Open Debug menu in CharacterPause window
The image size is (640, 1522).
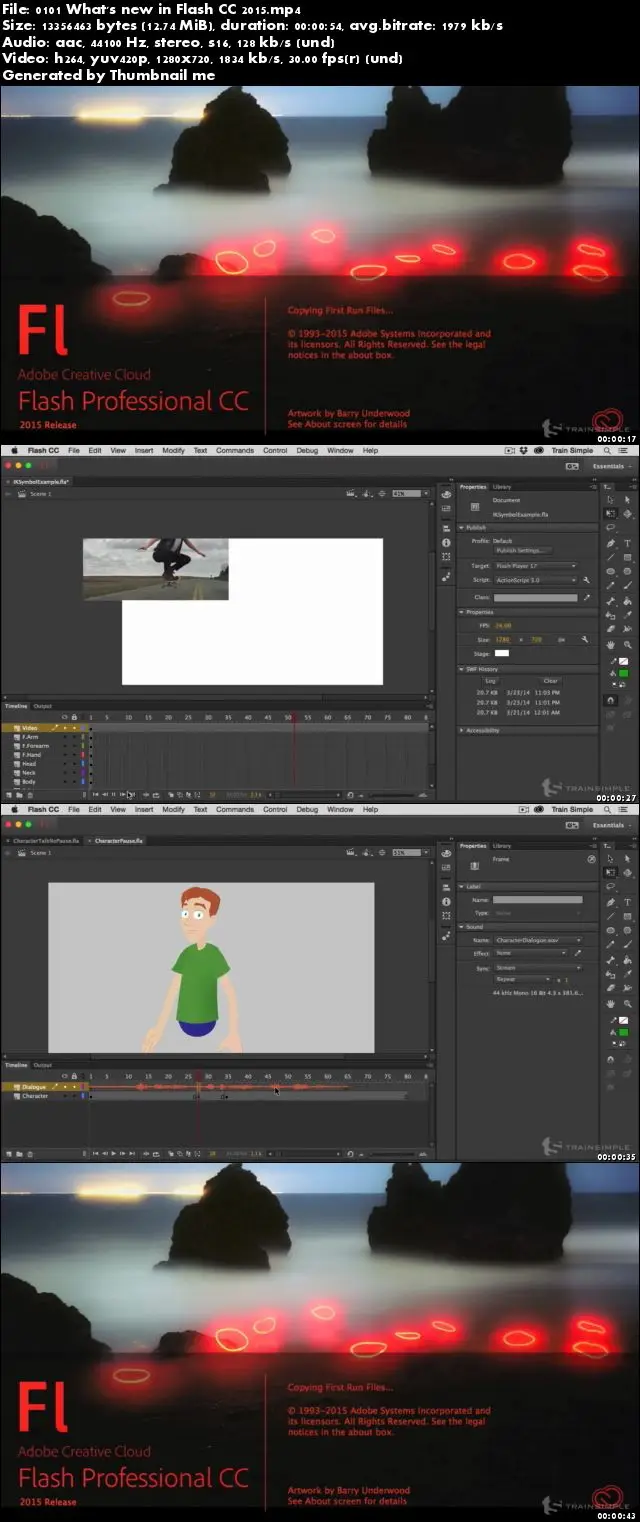click(307, 809)
